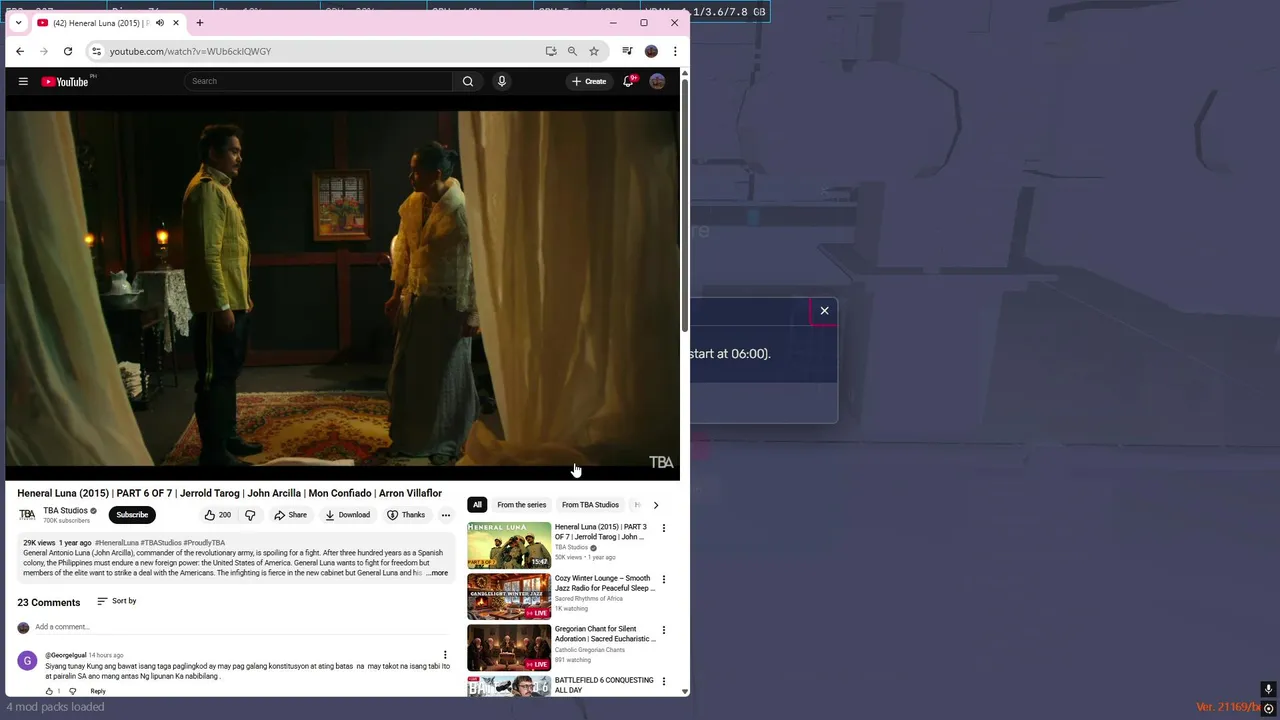
Task: Open Chrome three-dot menu
Action: pyautogui.click(x=675, y=51)
